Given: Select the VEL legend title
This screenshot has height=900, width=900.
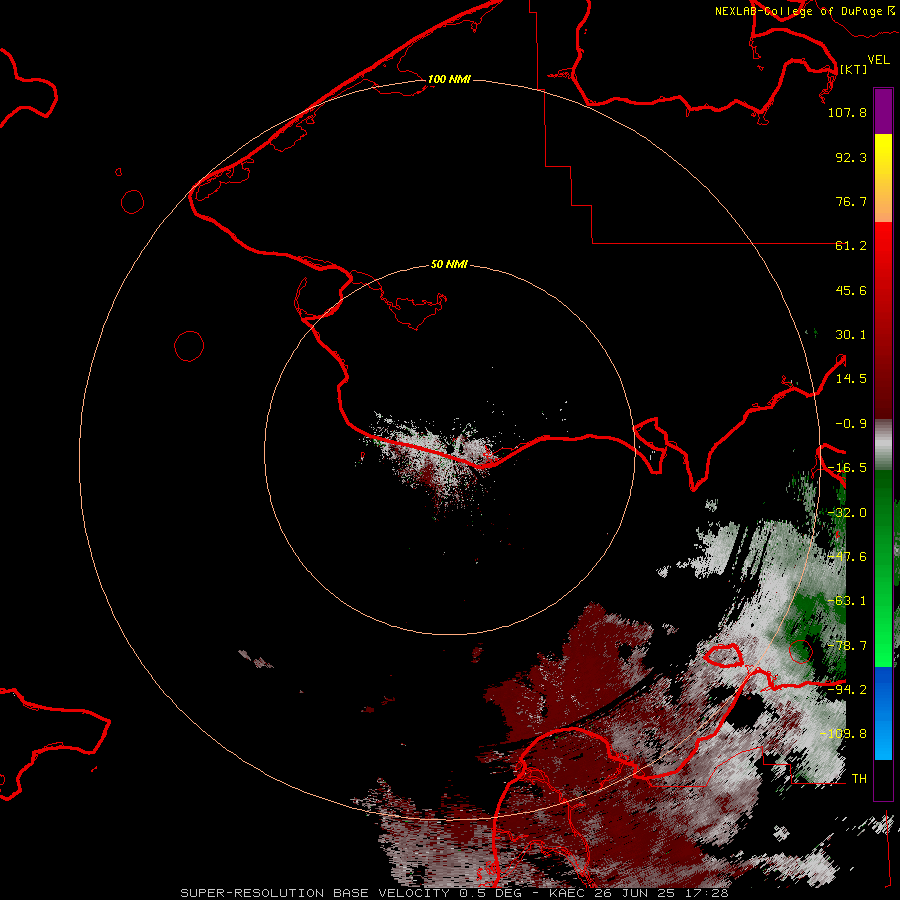Looking at the screenshot, I should [879, 60].
